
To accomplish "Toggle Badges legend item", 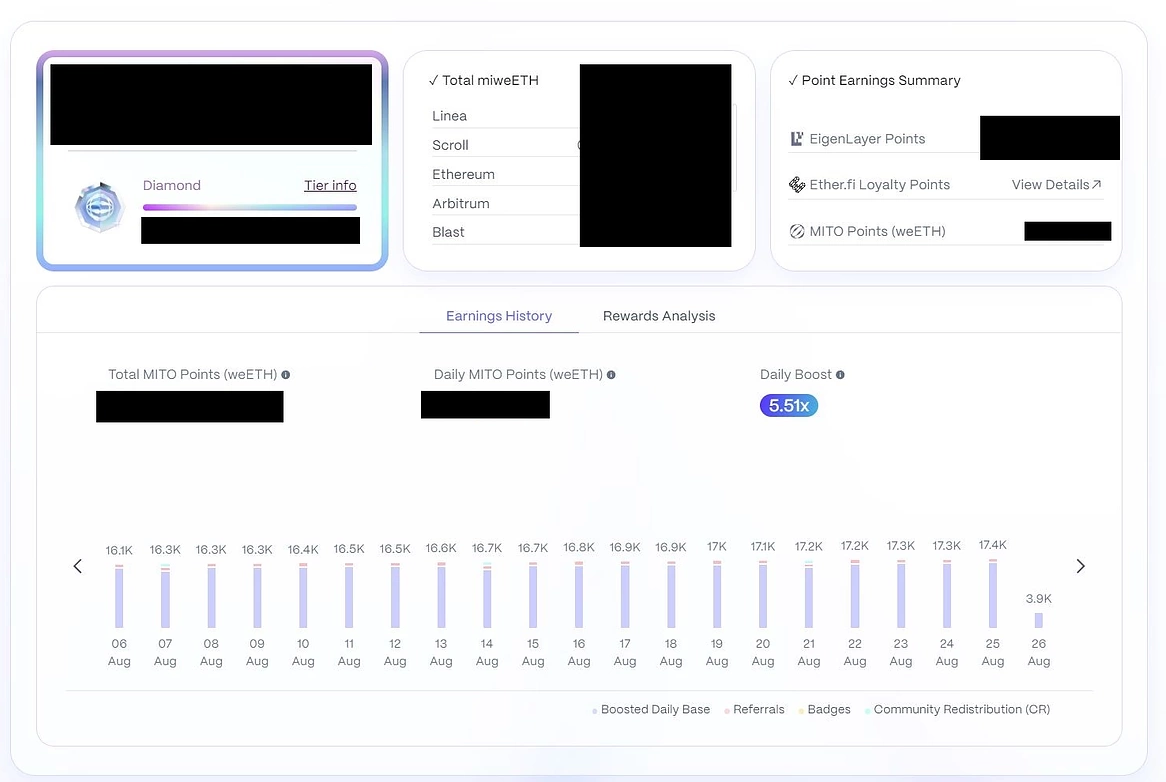I will click(824, 709).
